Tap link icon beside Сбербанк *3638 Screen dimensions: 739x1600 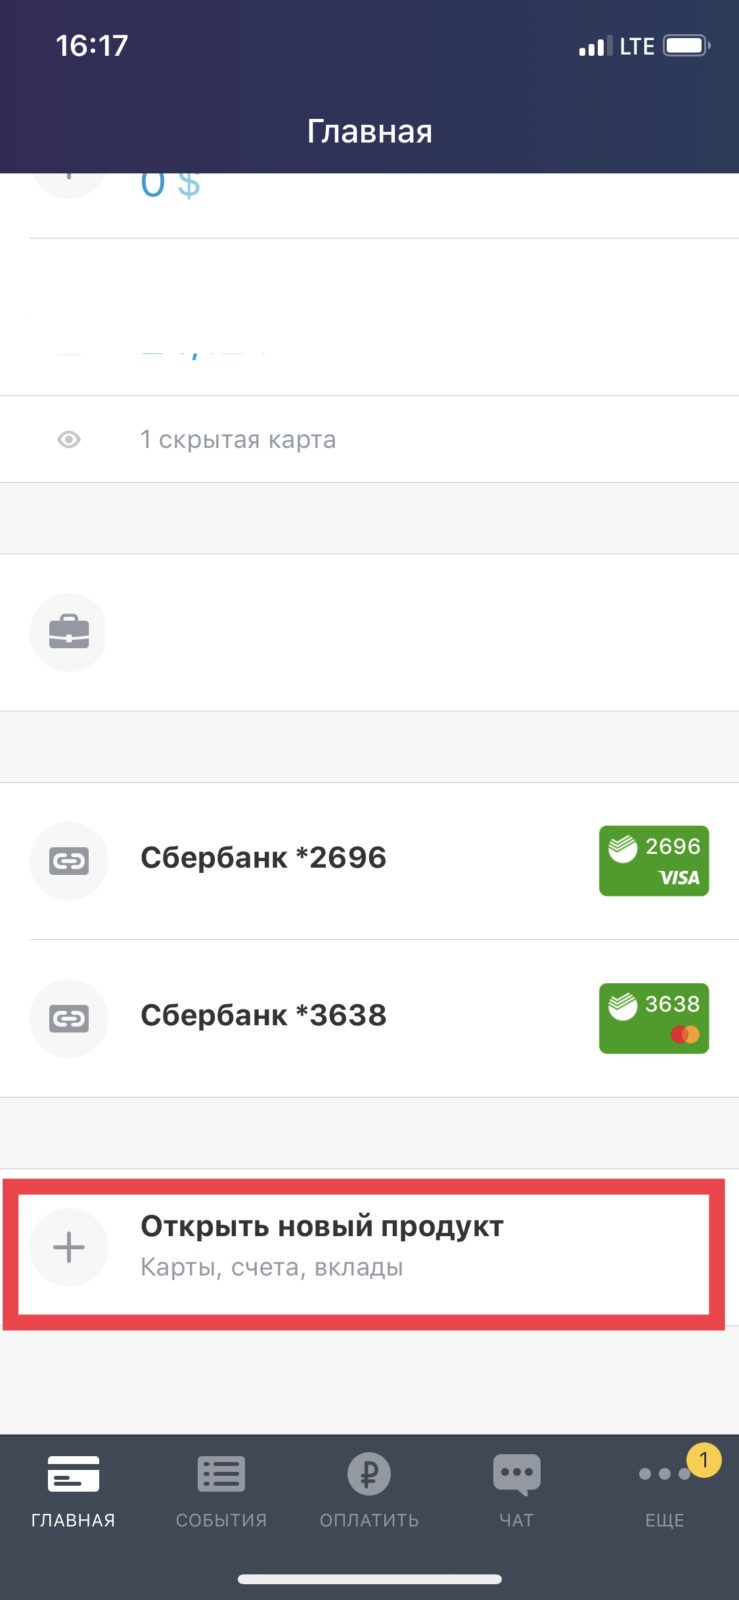[69, 1018]
